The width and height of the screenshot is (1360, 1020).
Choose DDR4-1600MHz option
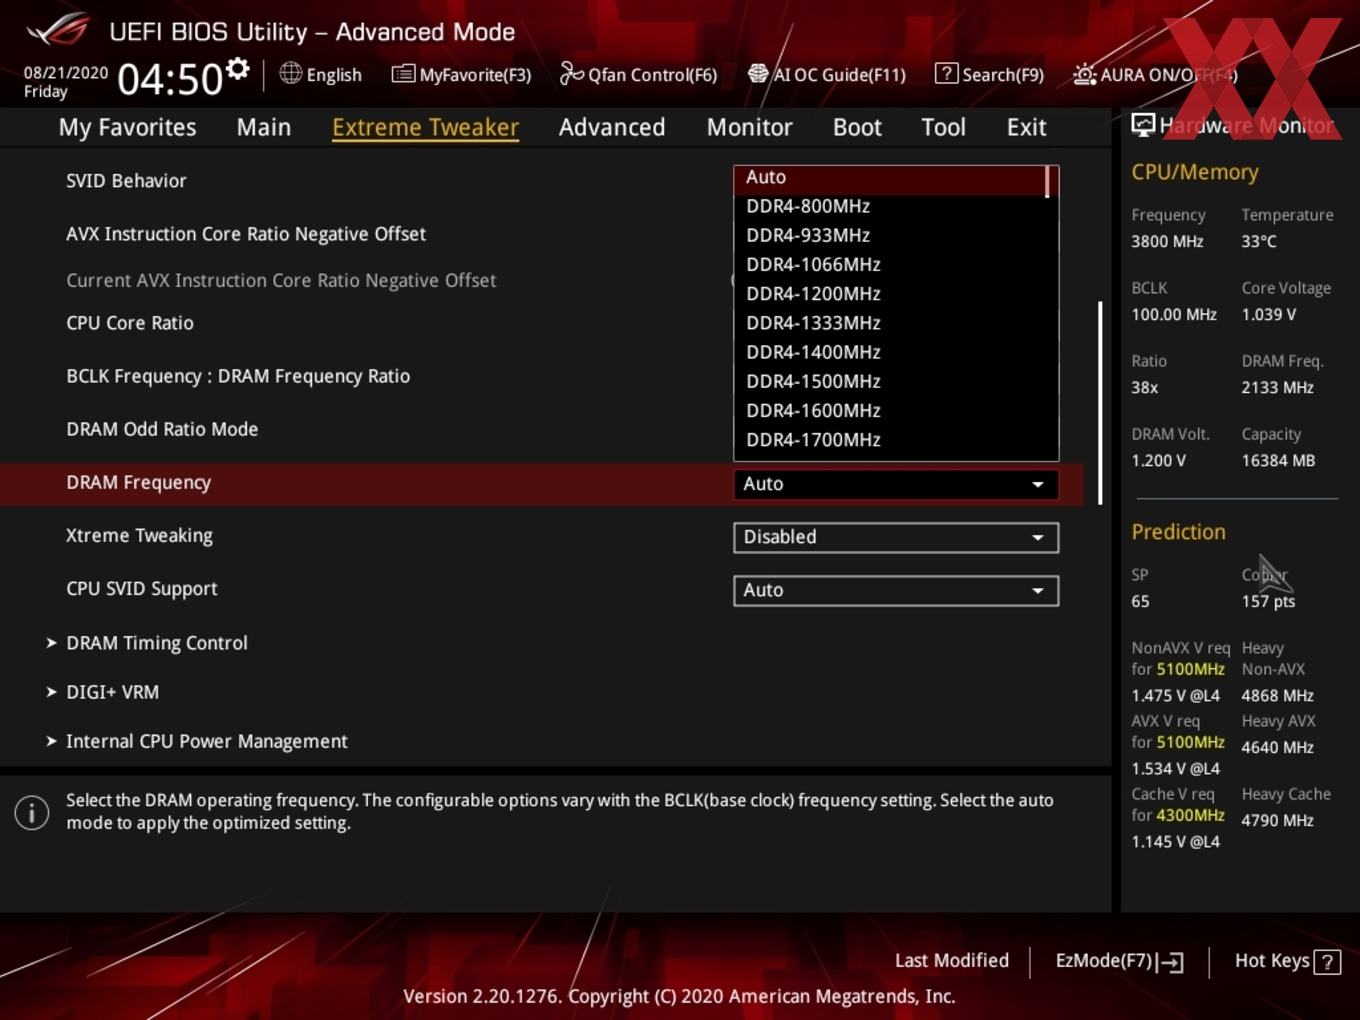pyautogui.click(x=890, y=410)
